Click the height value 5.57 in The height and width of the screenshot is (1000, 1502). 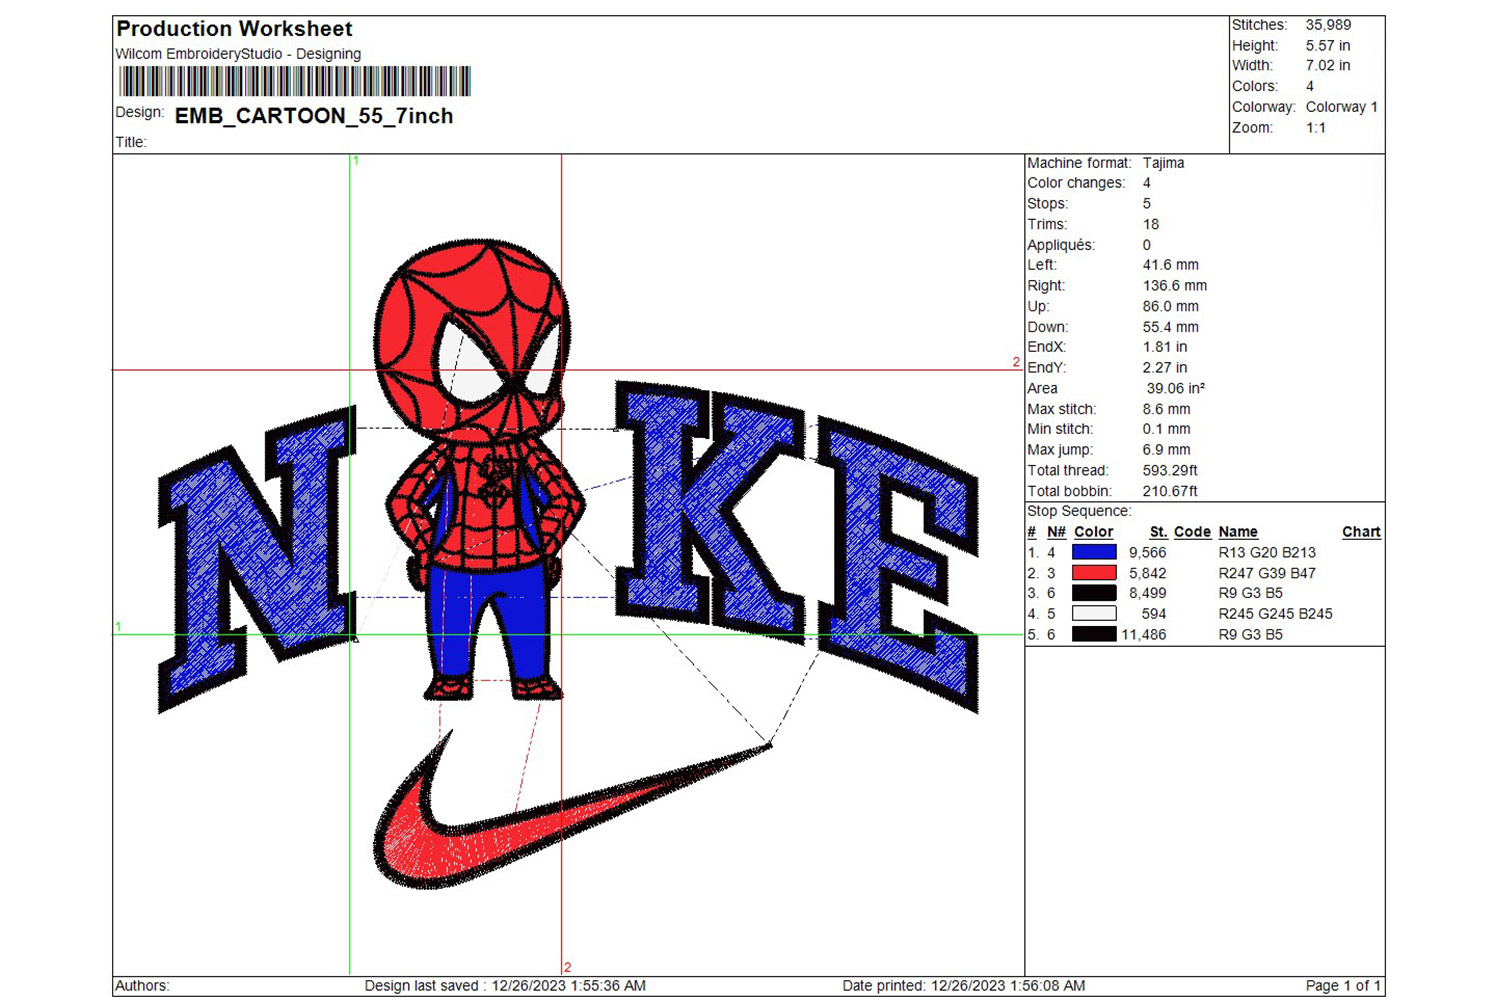pyautogui.click(x=1328, y=45)
